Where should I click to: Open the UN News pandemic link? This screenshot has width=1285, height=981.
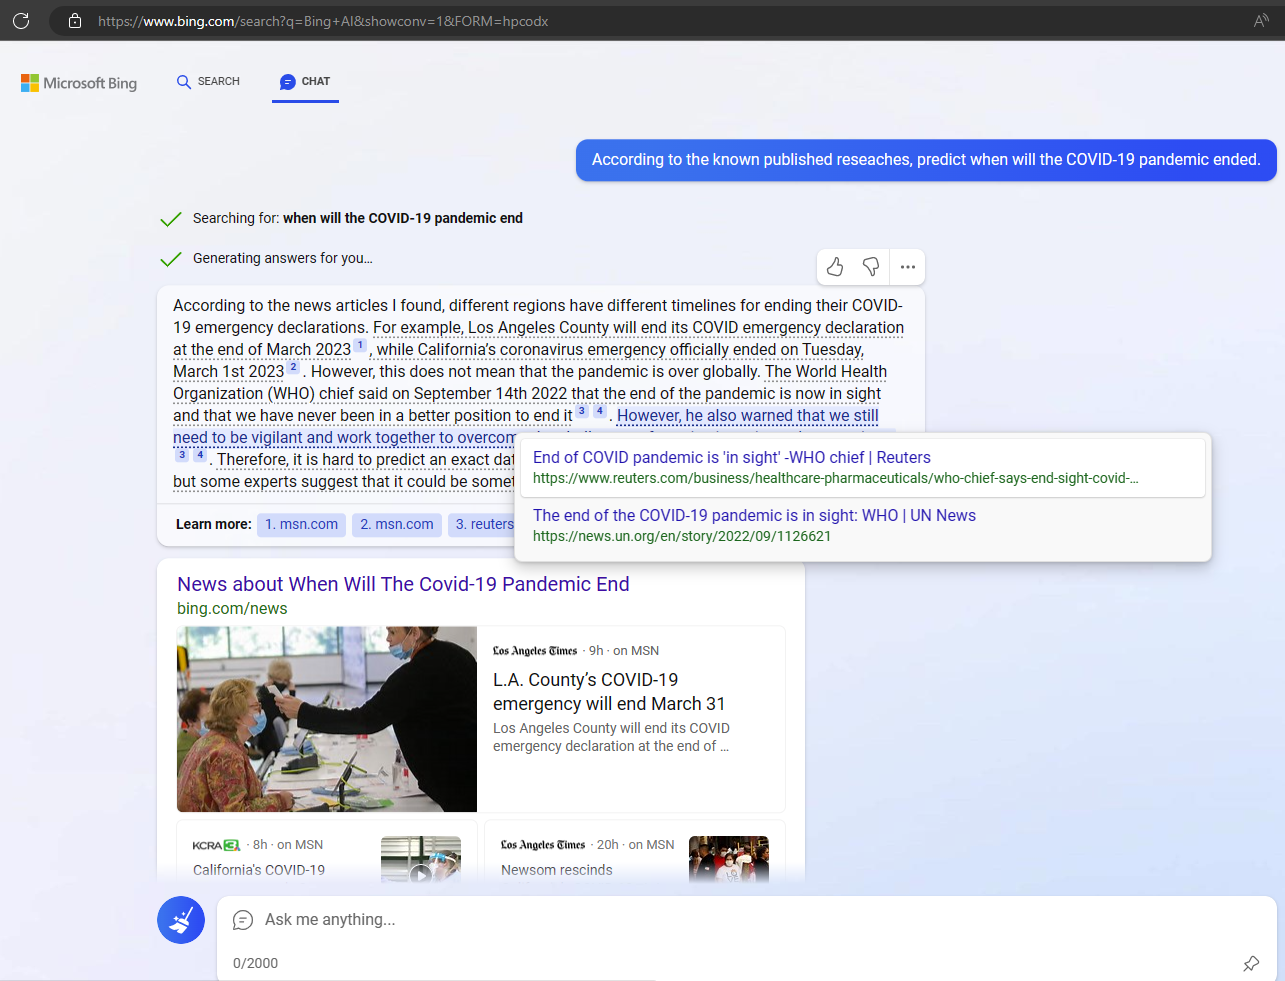(x=754, y=515)
